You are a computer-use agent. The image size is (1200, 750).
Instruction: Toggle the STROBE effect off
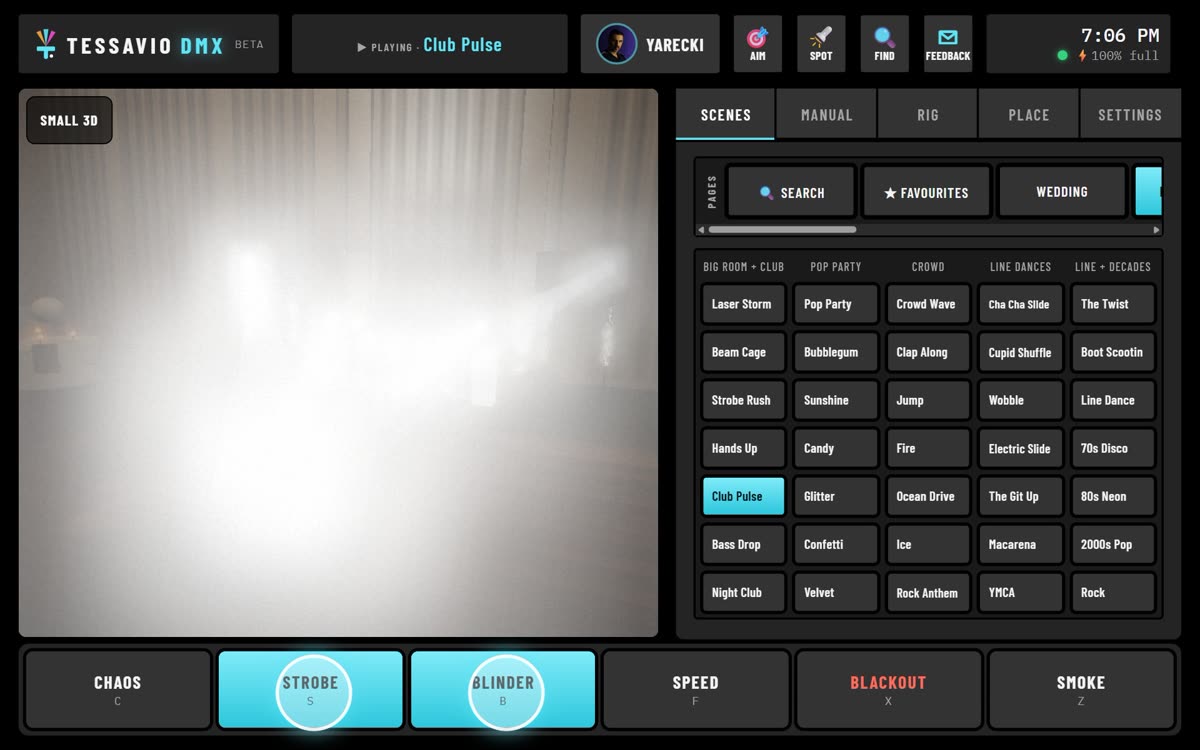click(x=310, y=689)
